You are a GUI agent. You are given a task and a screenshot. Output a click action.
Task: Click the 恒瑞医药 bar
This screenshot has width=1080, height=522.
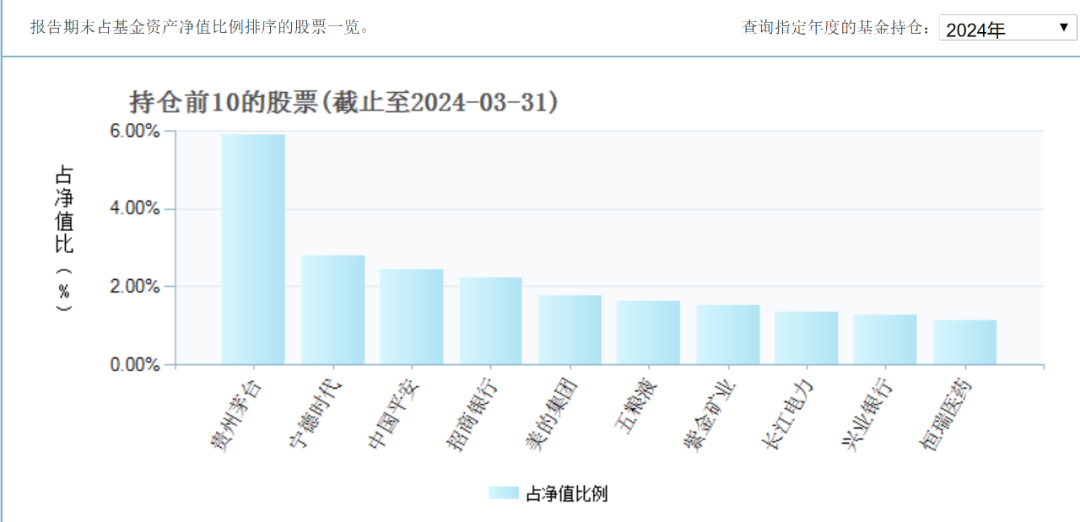pos(965,342)
